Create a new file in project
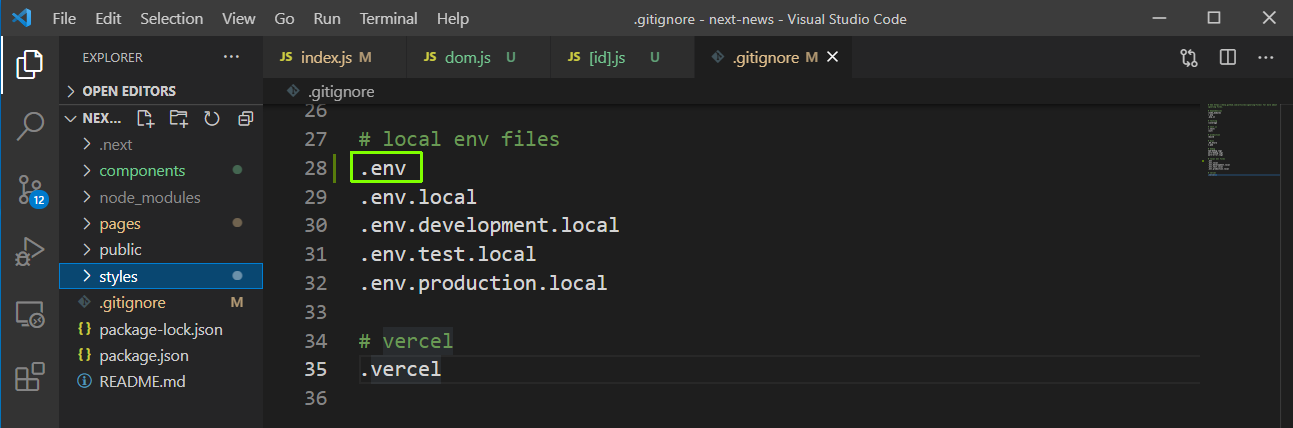This screenshot has height=428, width=1293. pyautogui.click(x=146, y=119)
